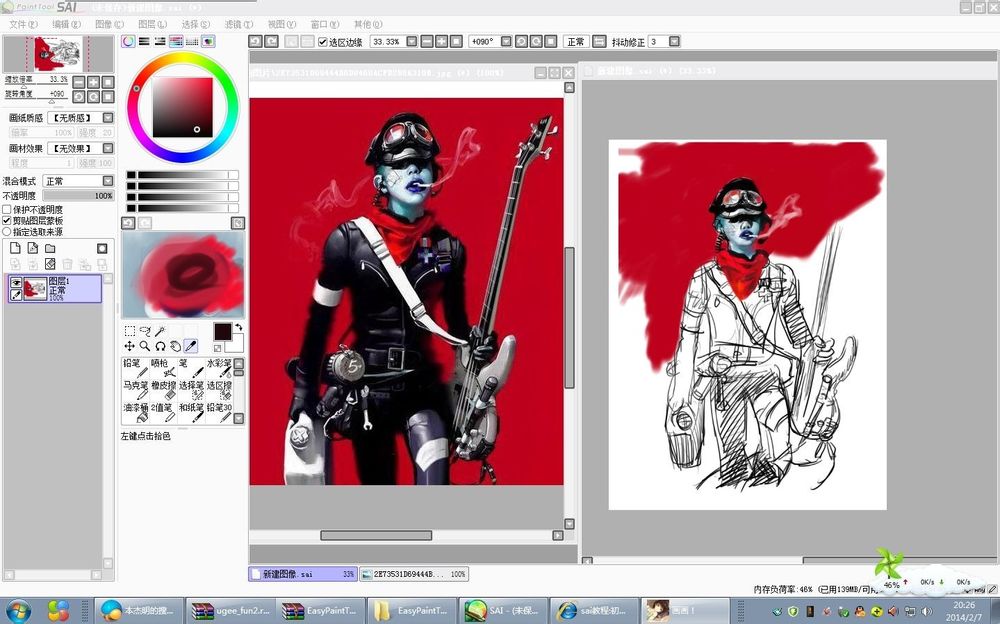
Task: Open the 画材效果 dropdown
Action: coord(108,148)
